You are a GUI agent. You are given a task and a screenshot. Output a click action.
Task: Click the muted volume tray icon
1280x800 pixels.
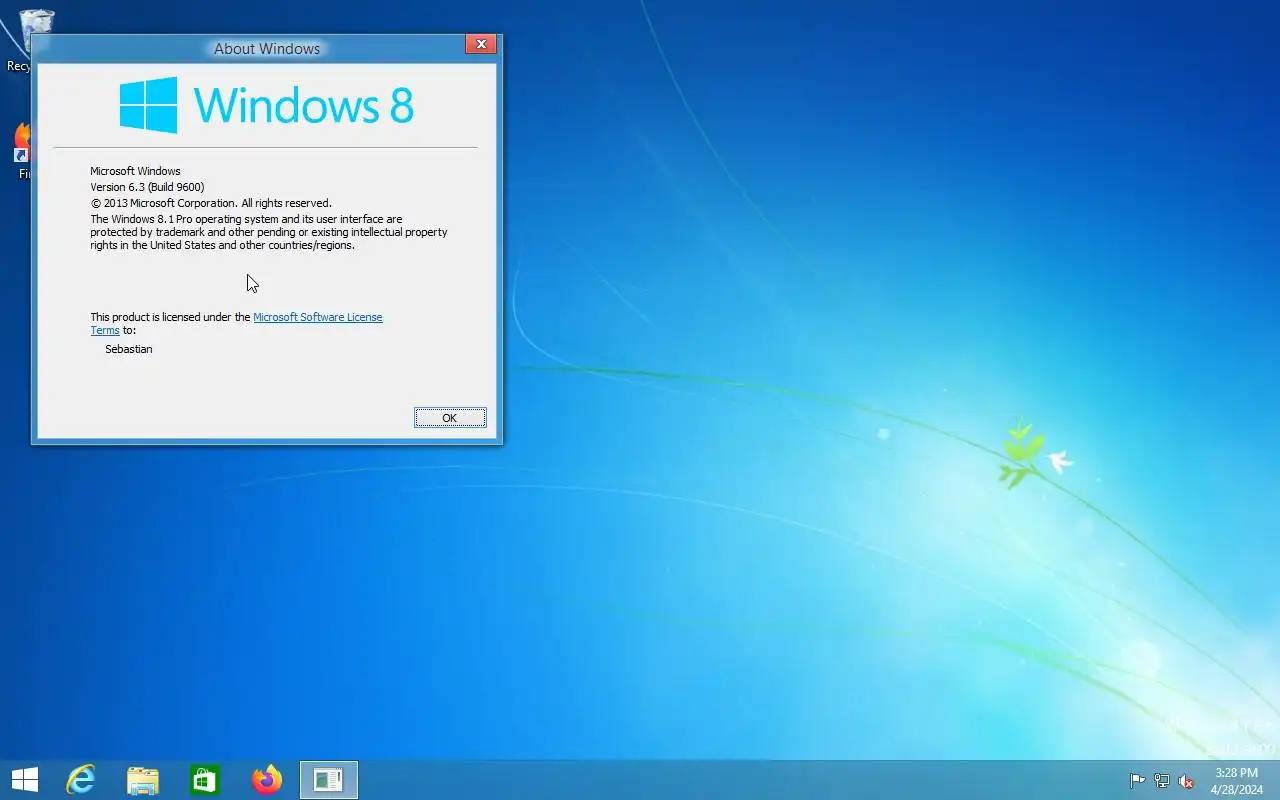pos(1186,781)
